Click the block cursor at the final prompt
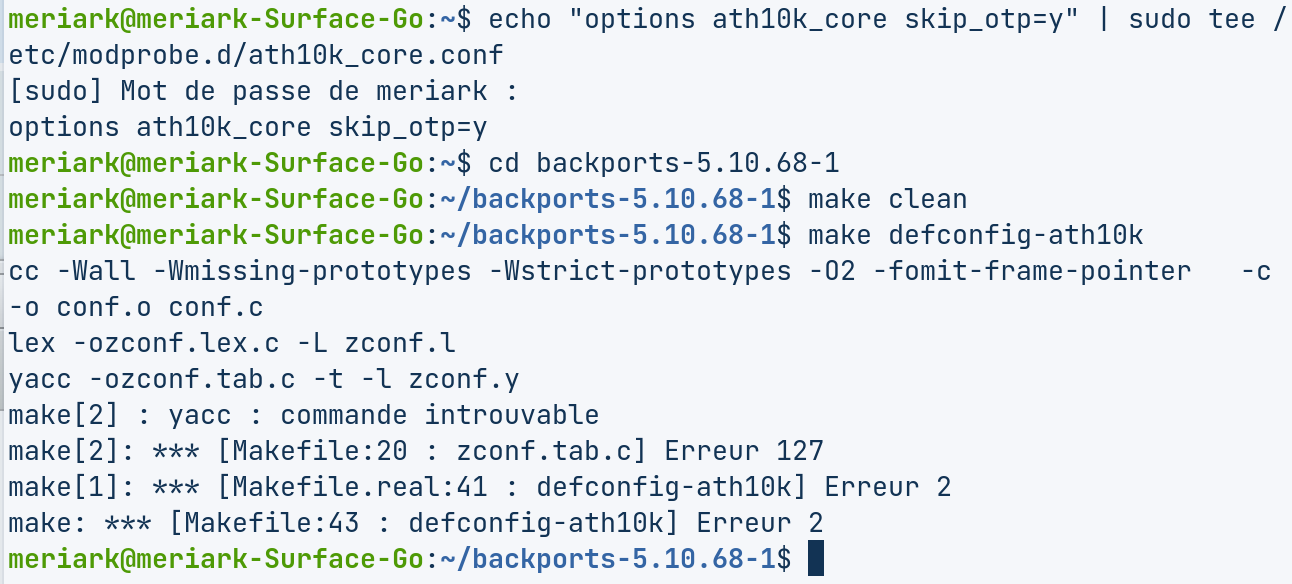This screenshot has height=584, width=1292. [x=815, y=559]
